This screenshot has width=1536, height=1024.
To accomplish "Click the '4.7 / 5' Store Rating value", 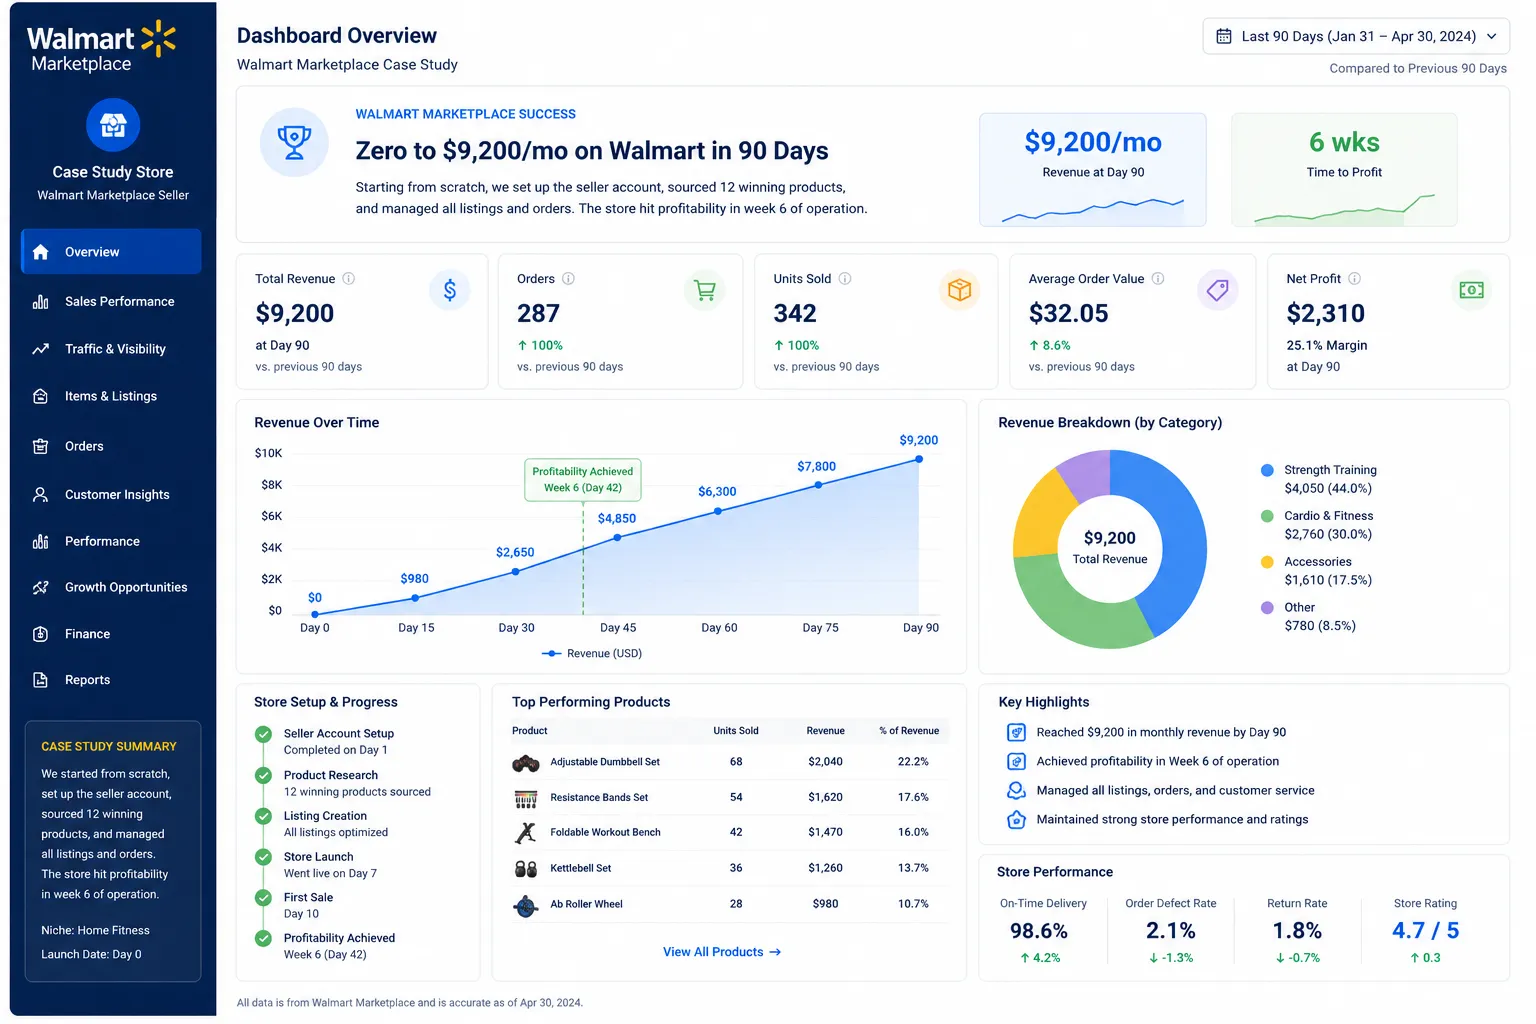I will click(1425, 931).
